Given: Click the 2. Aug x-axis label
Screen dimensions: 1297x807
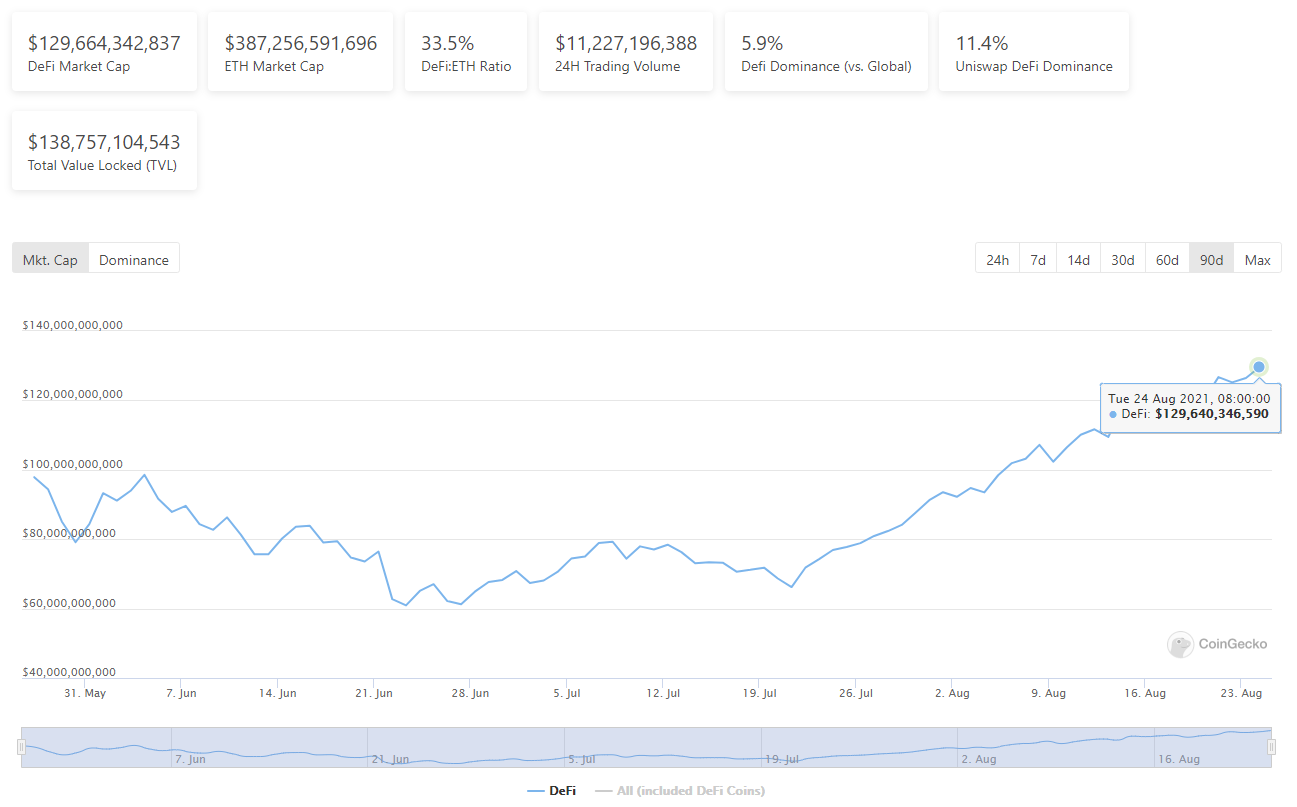Looking at the screenshot, I should pyautogui.click(x=951, y=693).
